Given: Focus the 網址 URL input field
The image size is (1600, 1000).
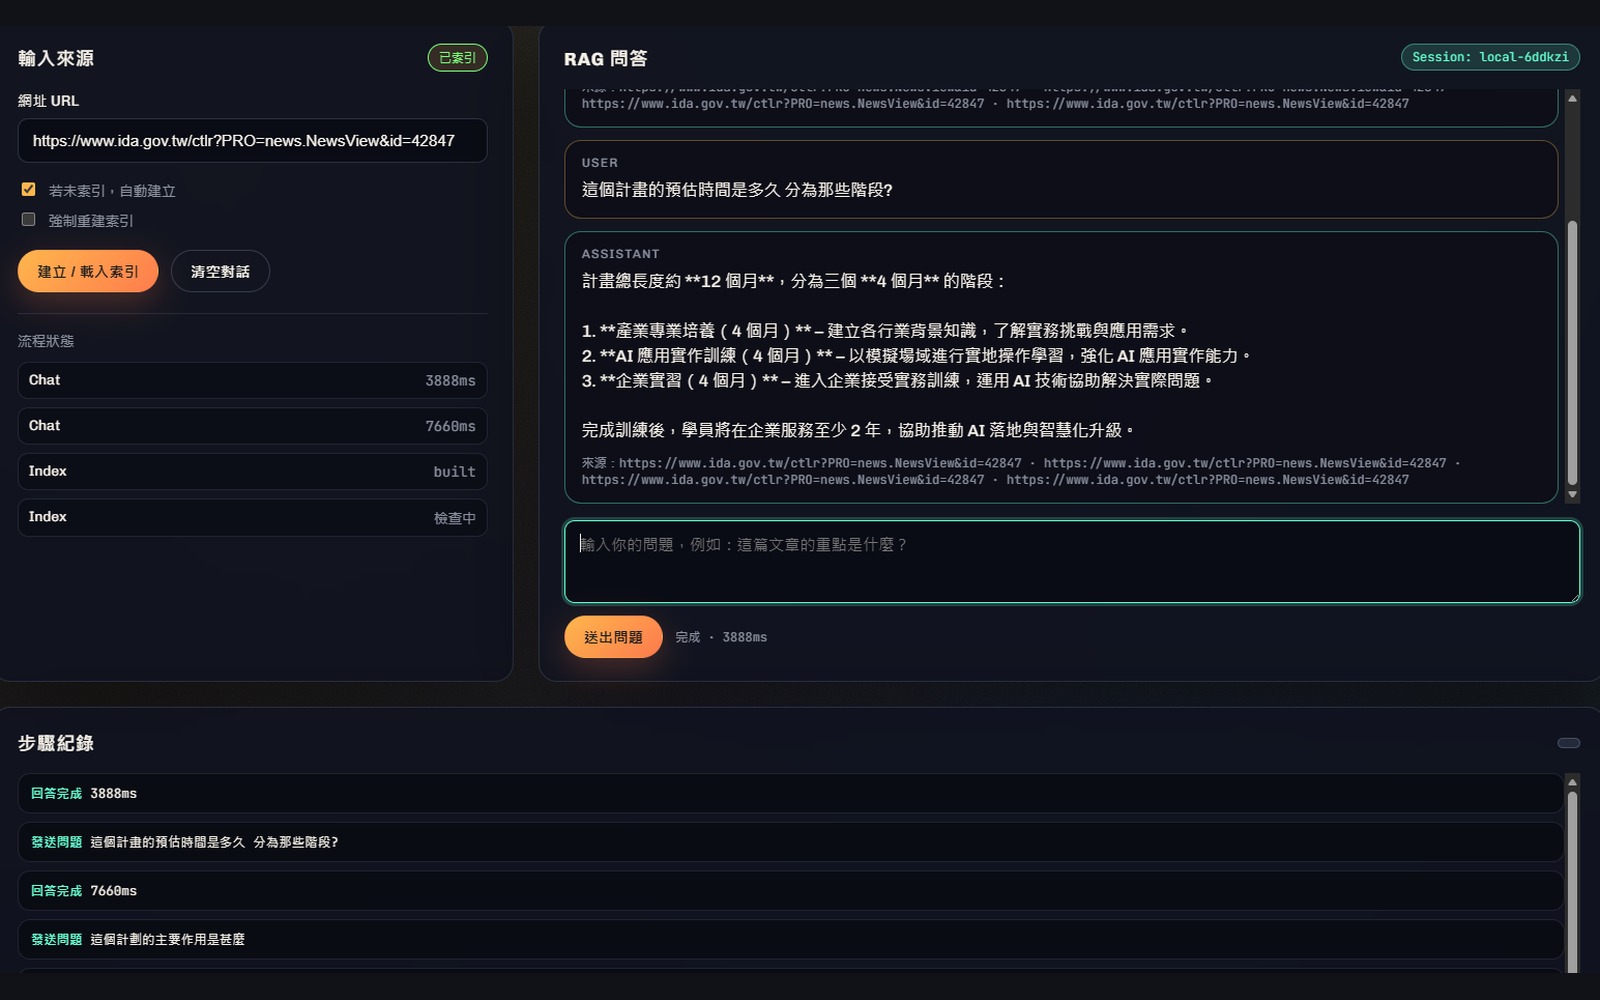Looking at the screenshot, I should tap(252, 140).
